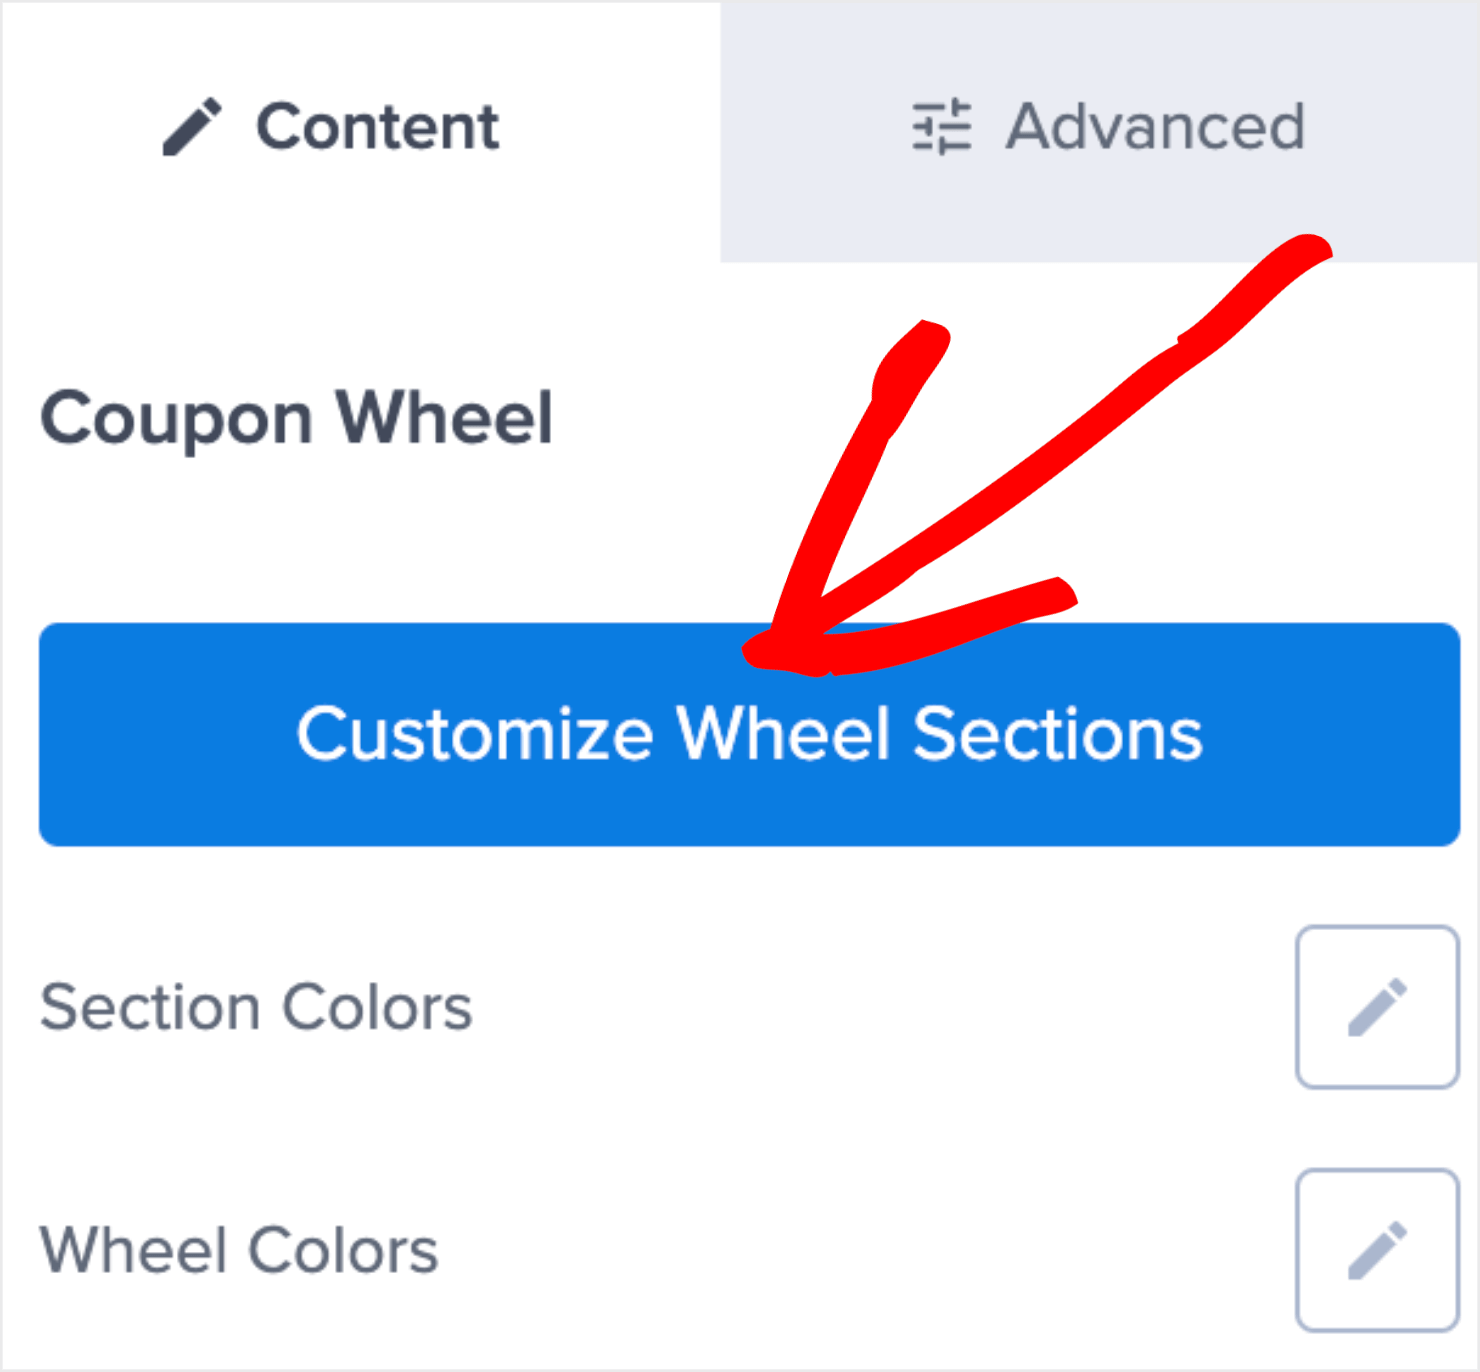Screen dimensions: 1480x1372
Task: Select the Section Colors label
Action: click(256, 1006)
